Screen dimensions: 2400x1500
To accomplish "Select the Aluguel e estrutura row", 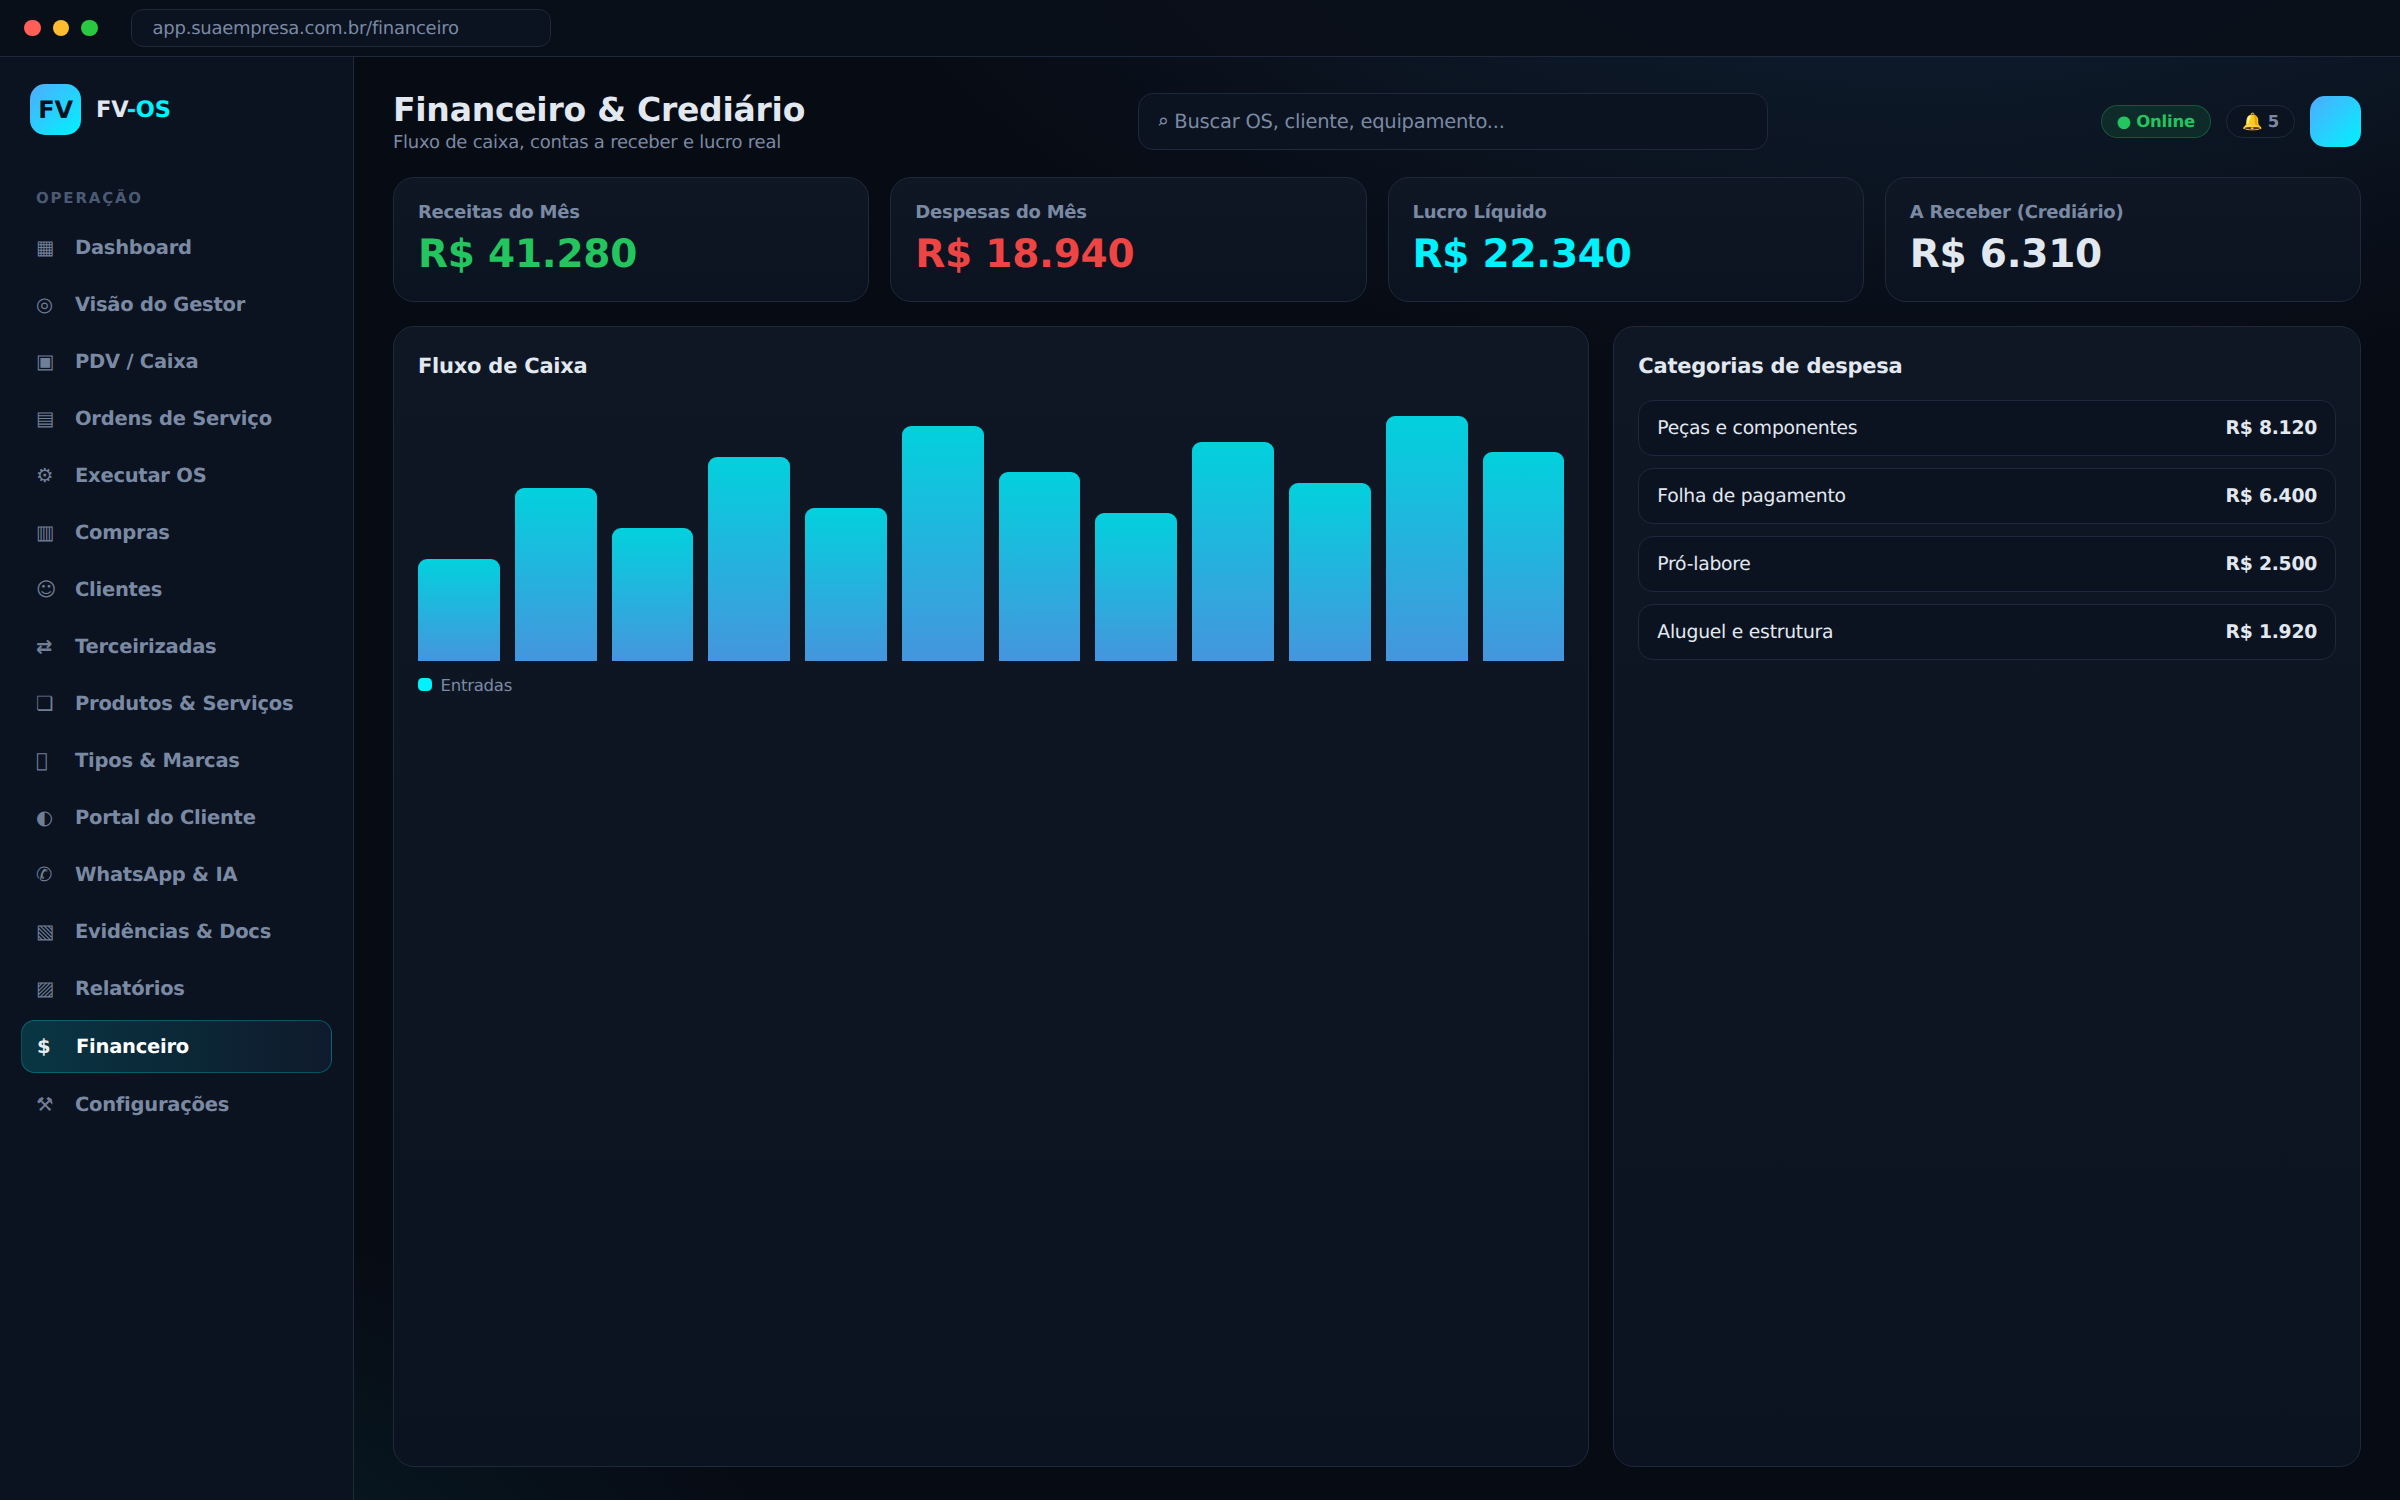I will click(x=1986, y=632).
